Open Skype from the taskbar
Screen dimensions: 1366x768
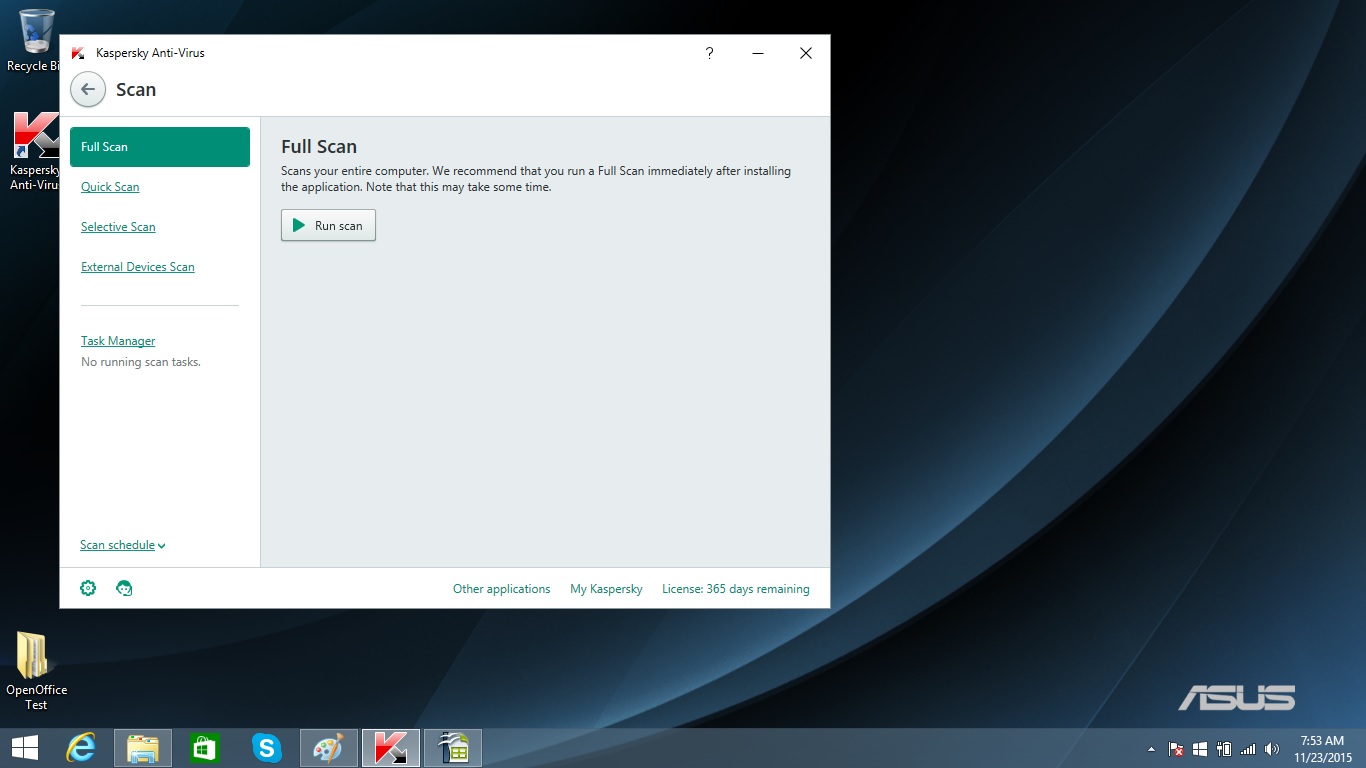point(266,748)
